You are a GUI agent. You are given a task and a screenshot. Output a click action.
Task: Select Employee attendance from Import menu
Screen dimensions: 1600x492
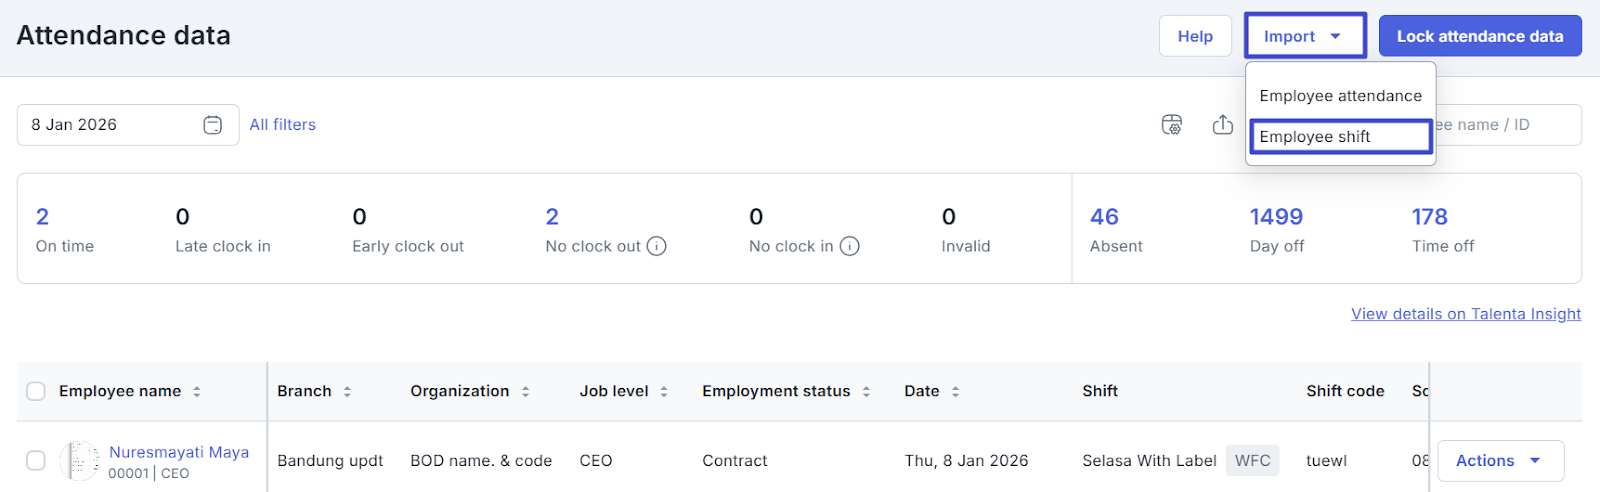pos(1340,96)
